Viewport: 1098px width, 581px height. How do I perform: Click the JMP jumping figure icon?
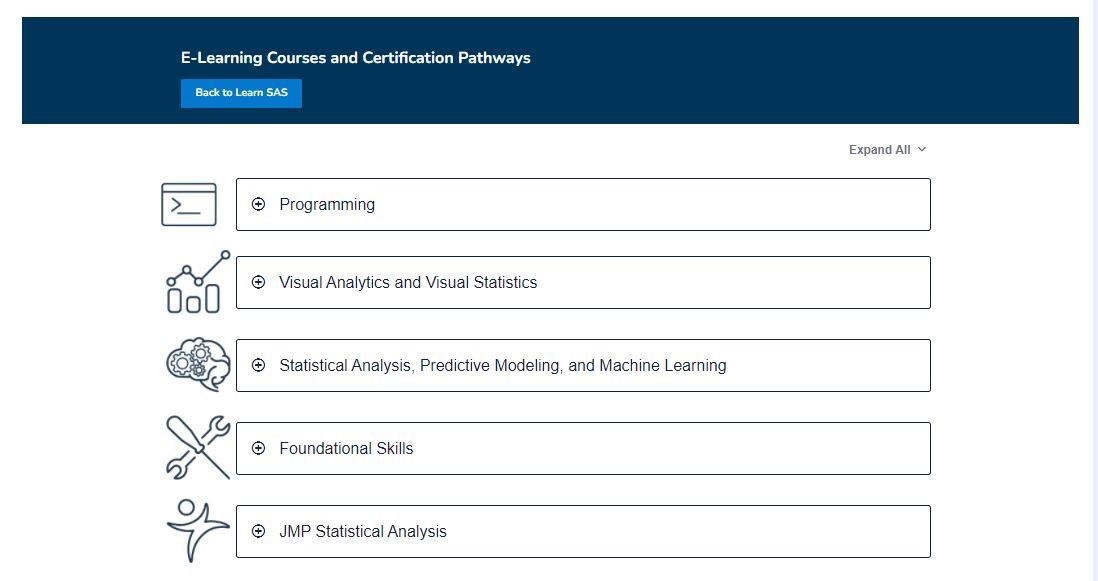[x=197, y=530]
